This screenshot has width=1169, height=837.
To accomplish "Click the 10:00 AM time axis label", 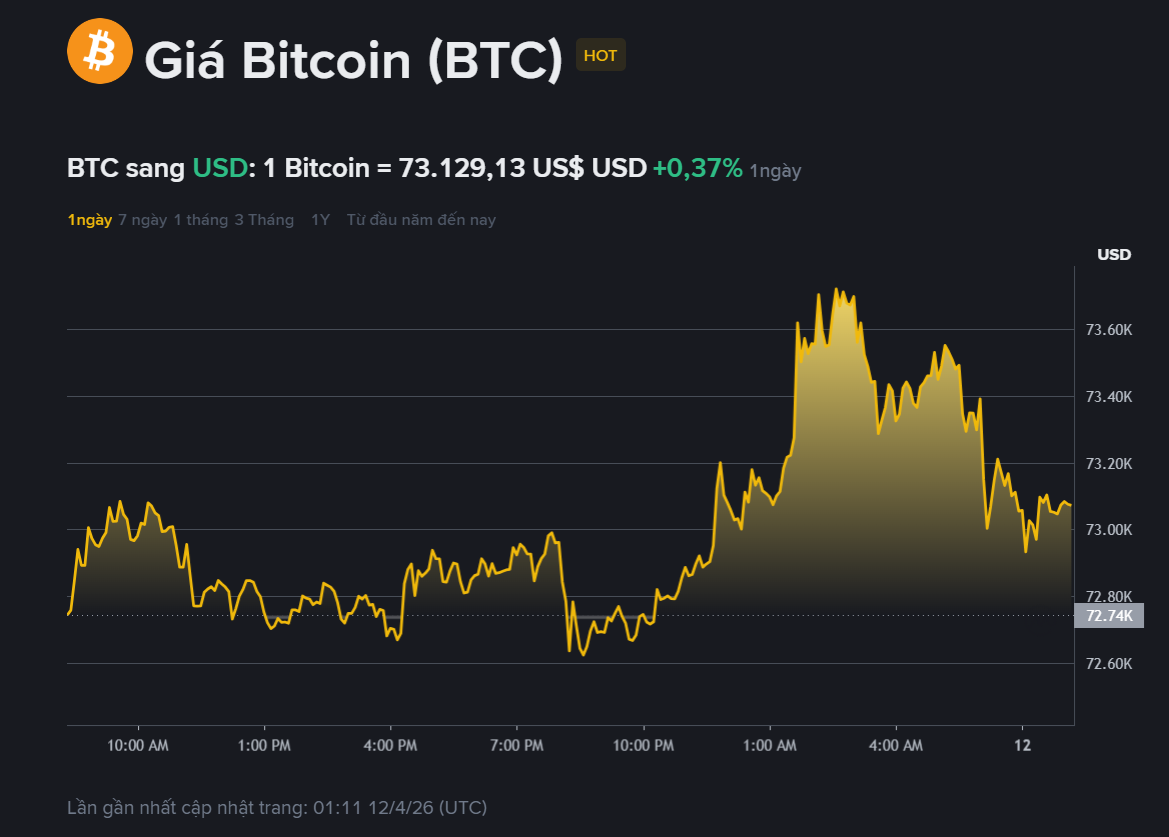I will click(138, 746).
